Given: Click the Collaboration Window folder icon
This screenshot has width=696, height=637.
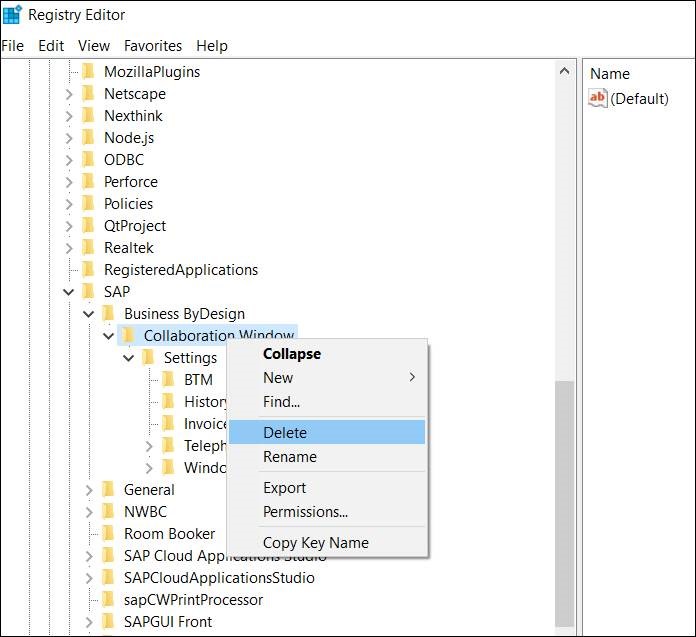Looking at the screenshot, I should (x=129, y=336).
